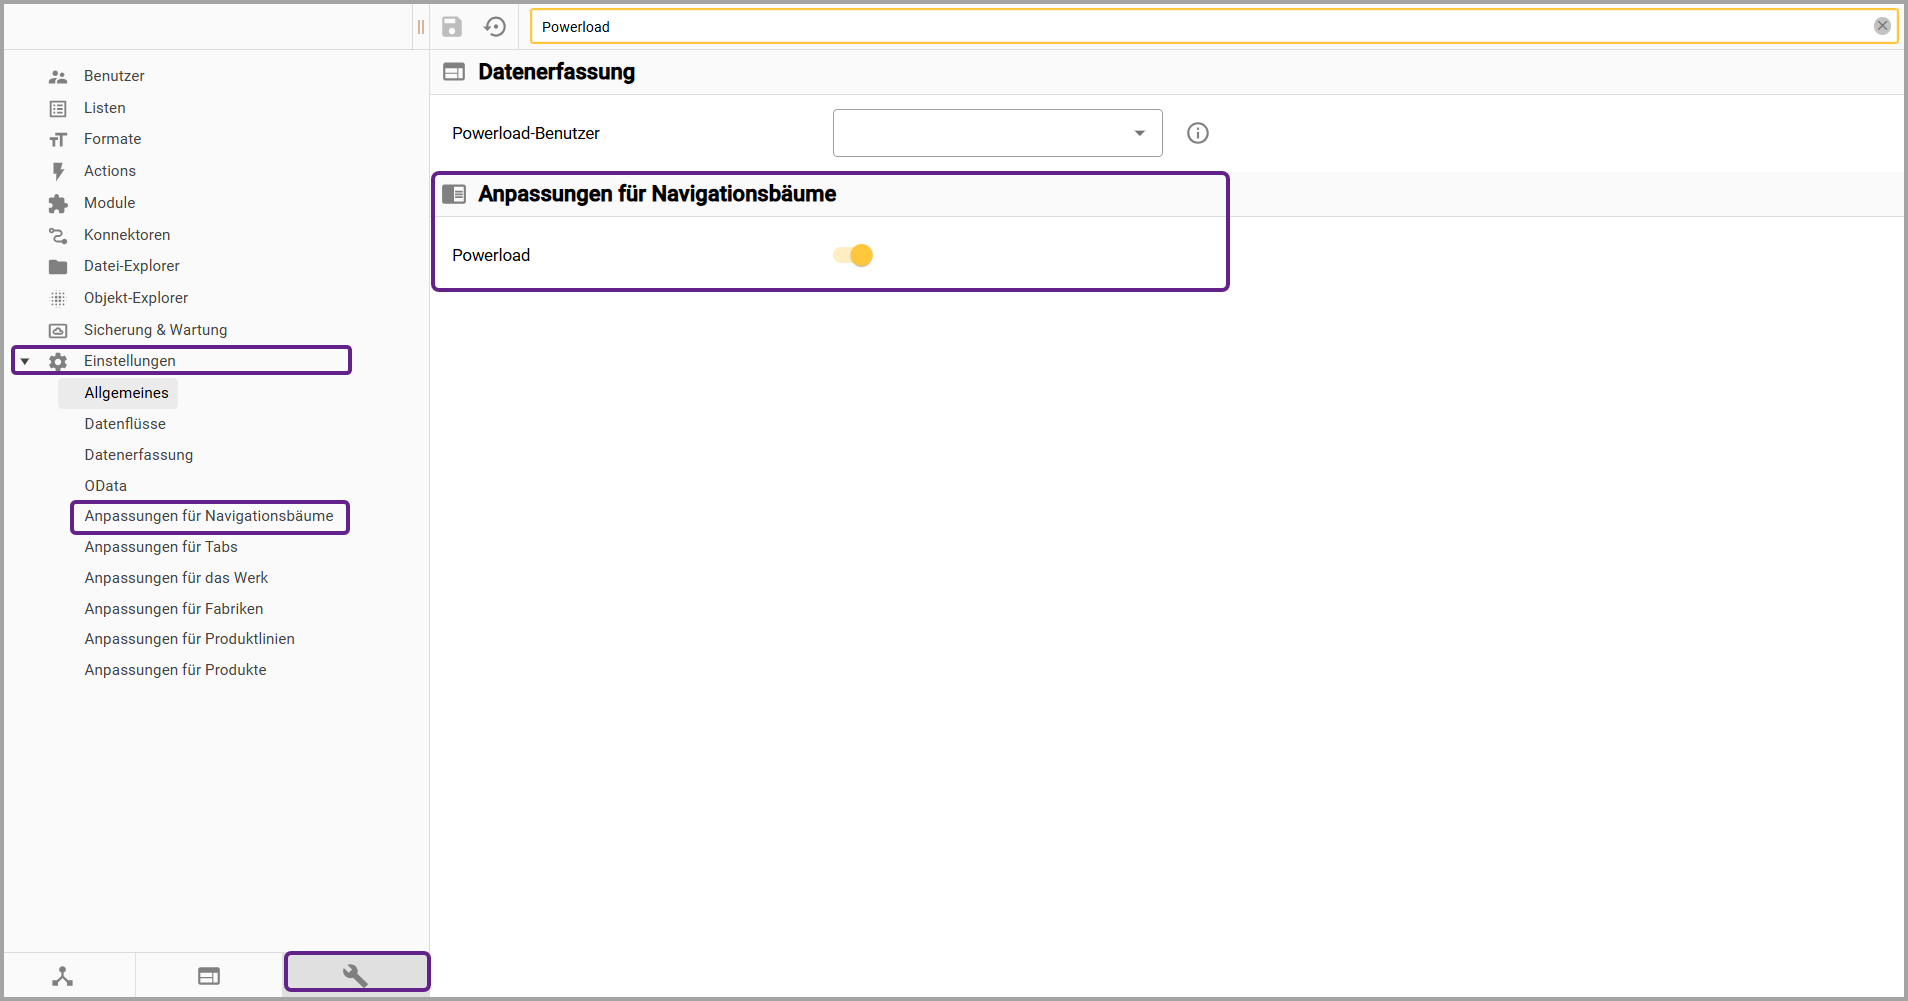The image size is (1908, 1001).
Task: Open the window layout tab at bottom
Action: coord(209,976)
